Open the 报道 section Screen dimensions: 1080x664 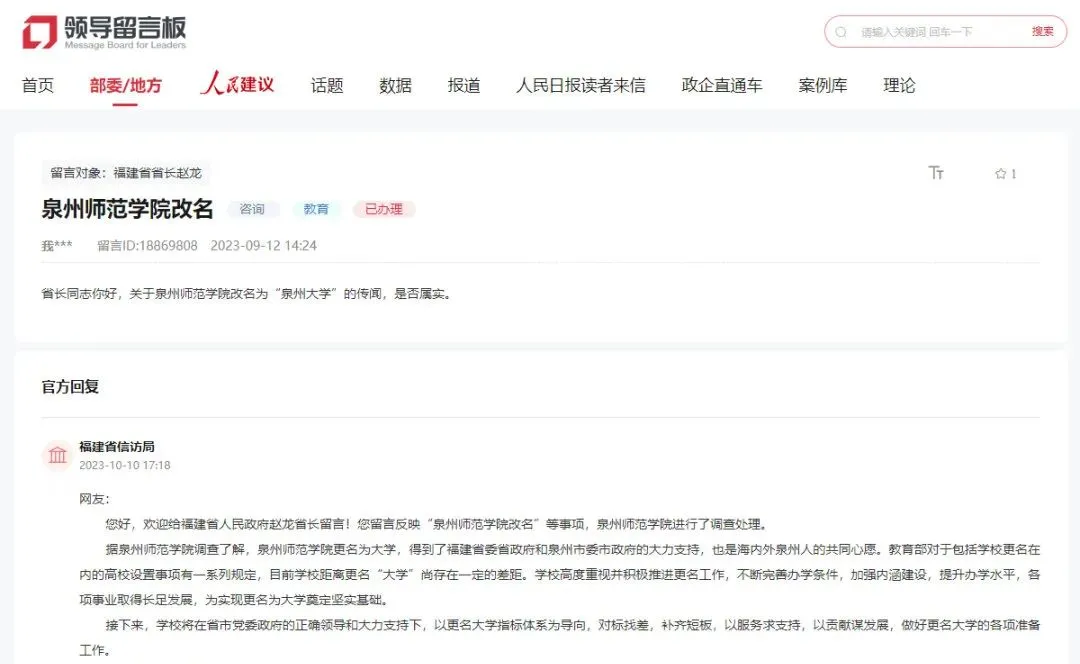click(465, 85)
